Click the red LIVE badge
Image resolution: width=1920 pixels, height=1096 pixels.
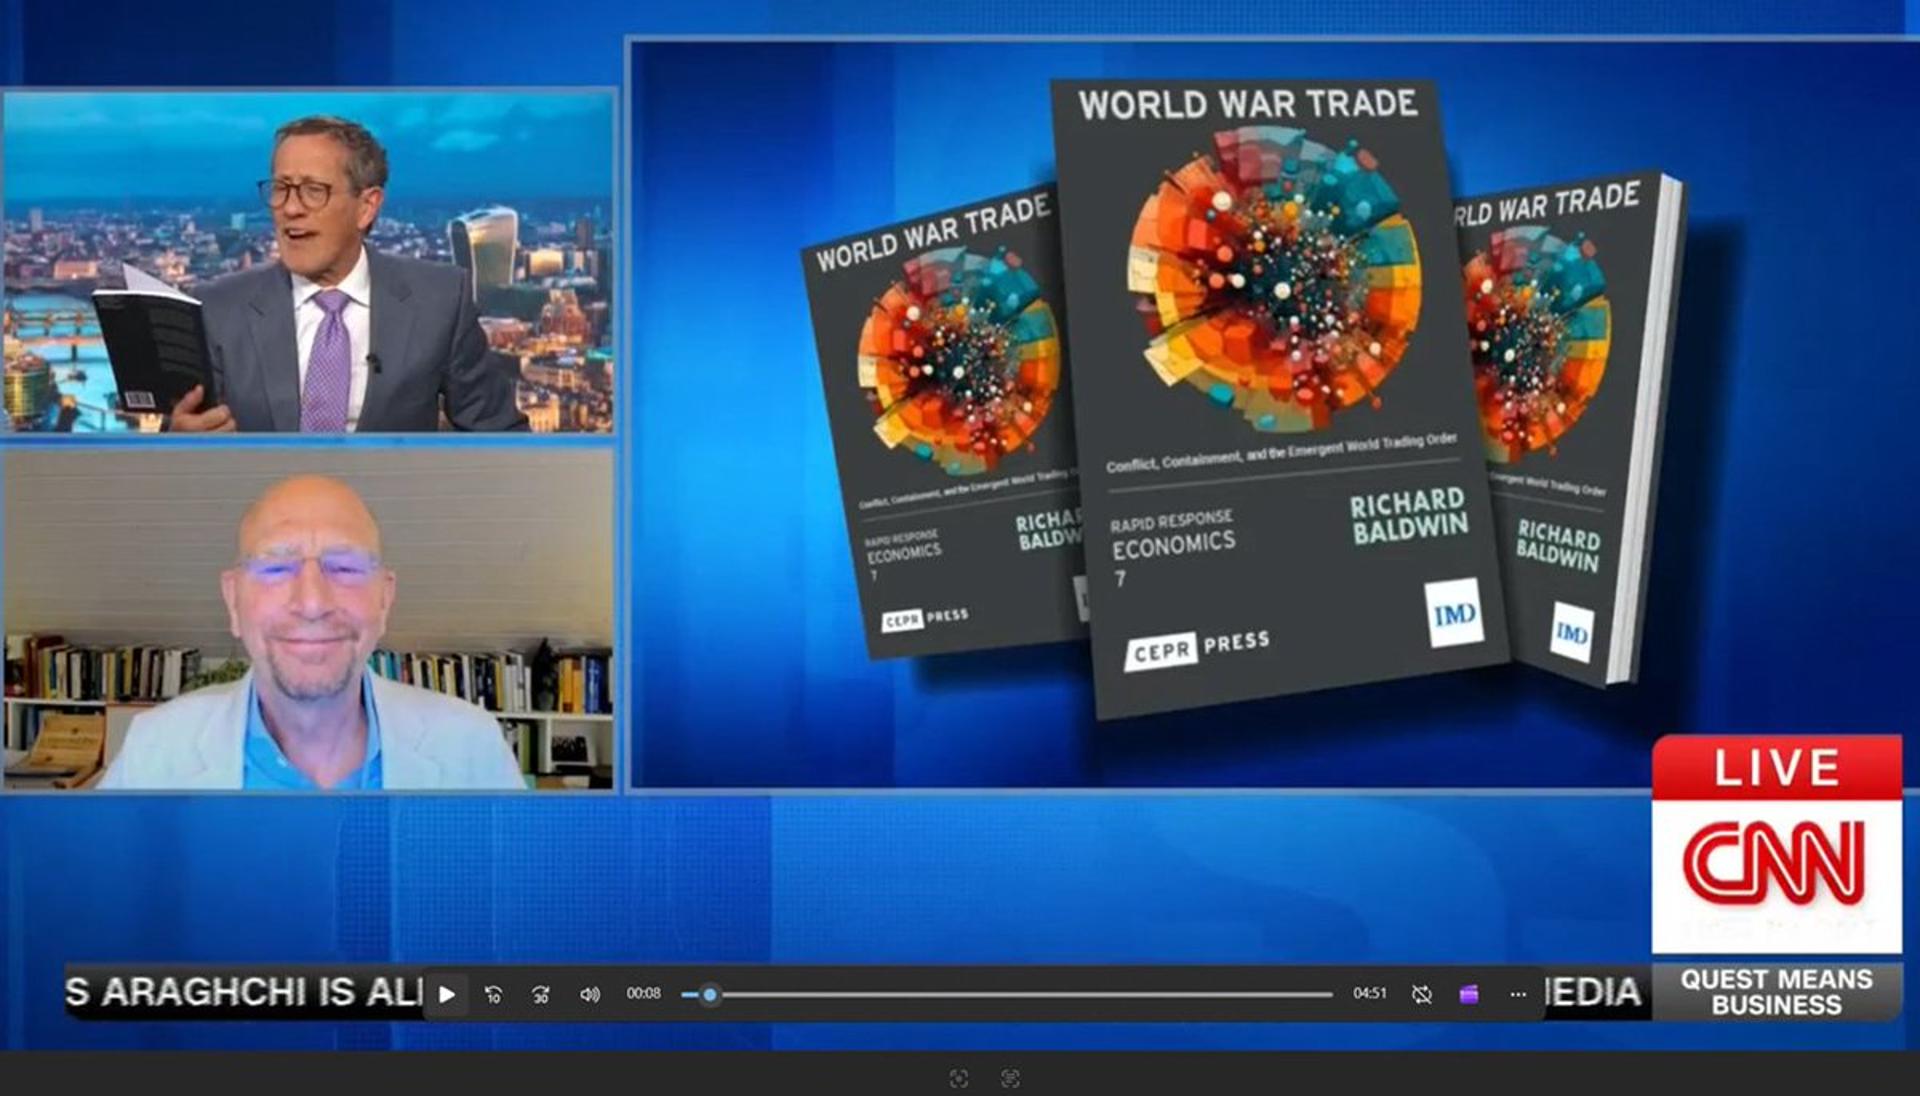pos(1776,767)
